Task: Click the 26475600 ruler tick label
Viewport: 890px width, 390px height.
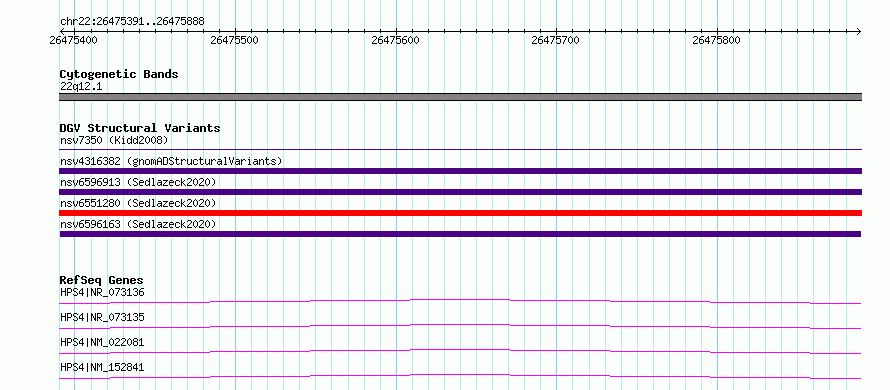Action: [396, 40]
